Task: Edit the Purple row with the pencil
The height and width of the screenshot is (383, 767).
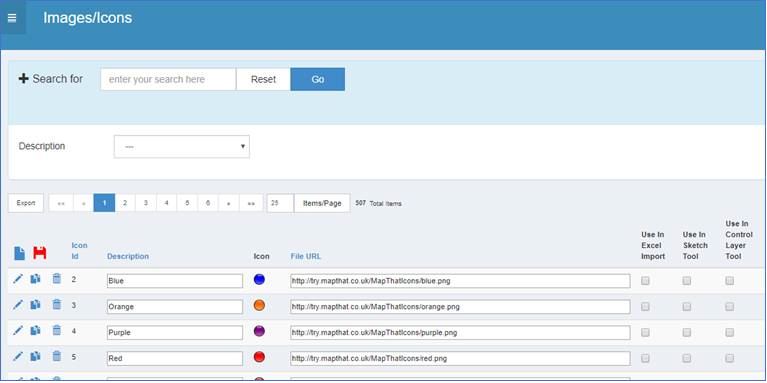Action: coord(18,331)
